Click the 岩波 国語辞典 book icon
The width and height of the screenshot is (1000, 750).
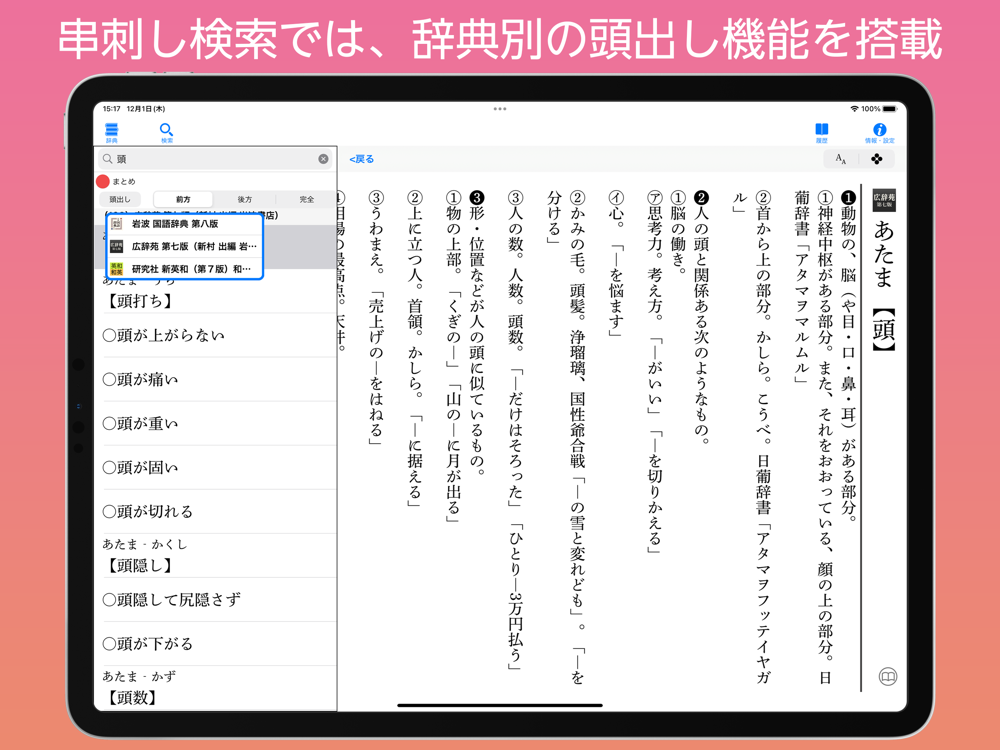click(x=117, y=224)
